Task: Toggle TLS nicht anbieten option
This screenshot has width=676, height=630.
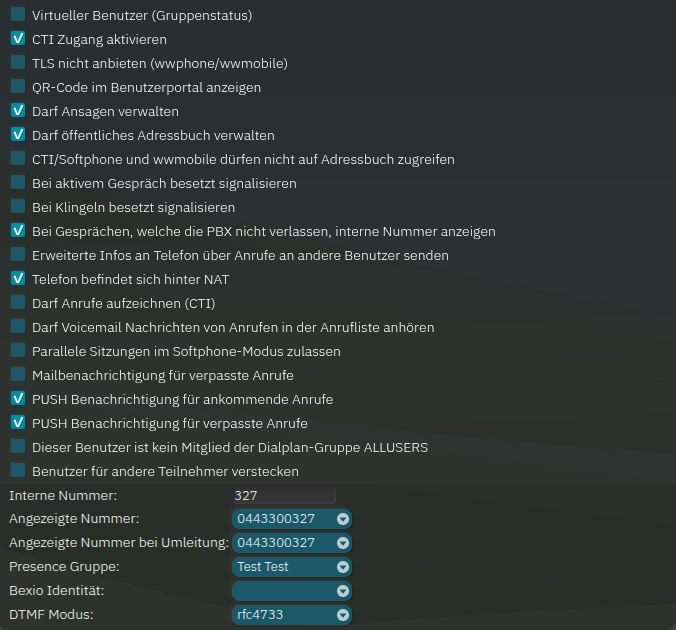Action: click(18, 63)
